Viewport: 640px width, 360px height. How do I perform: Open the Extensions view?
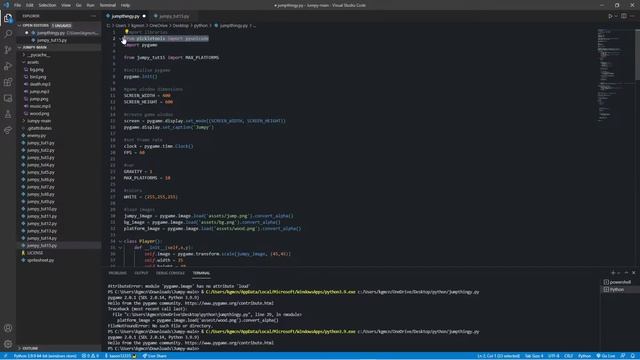point(8,82)
